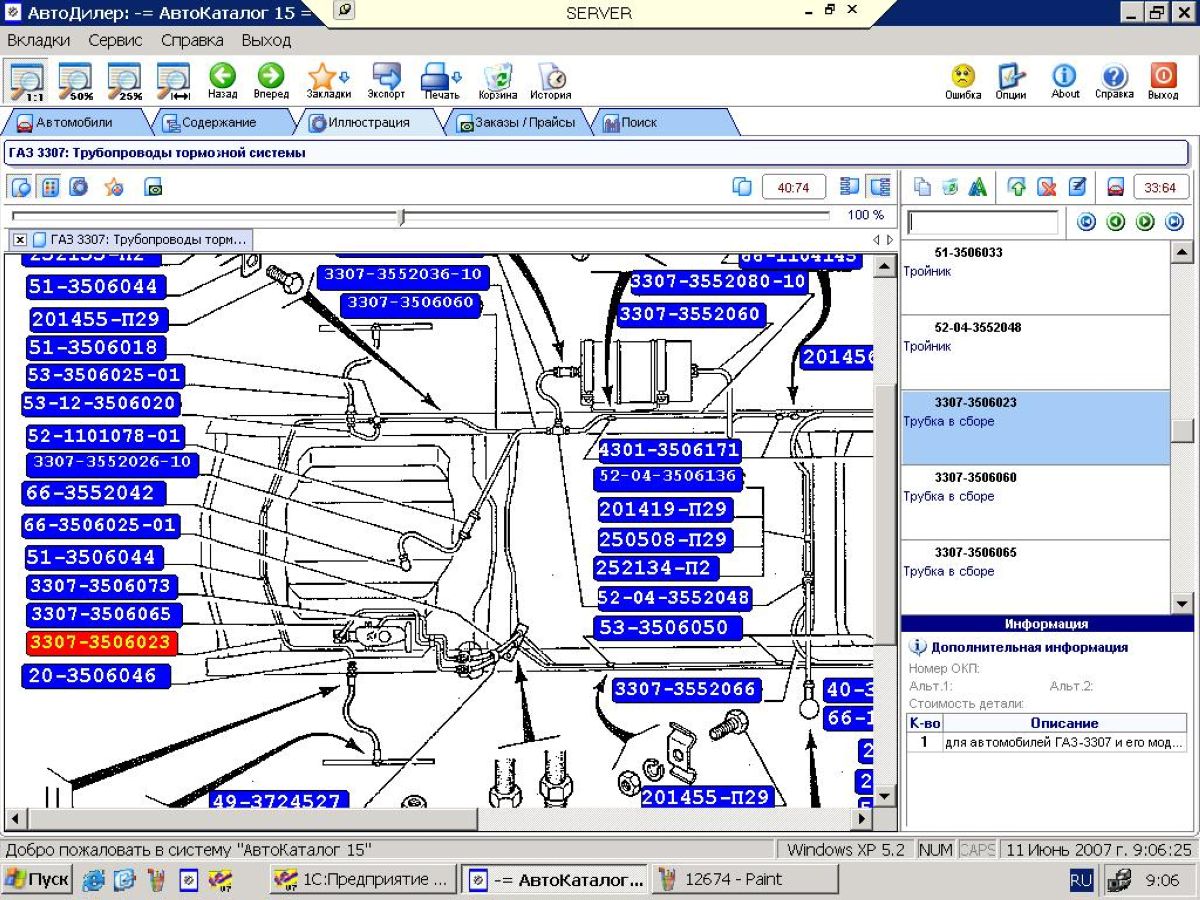
Task: Click the copy illustration icon beside 40:74
Action: 742,187
